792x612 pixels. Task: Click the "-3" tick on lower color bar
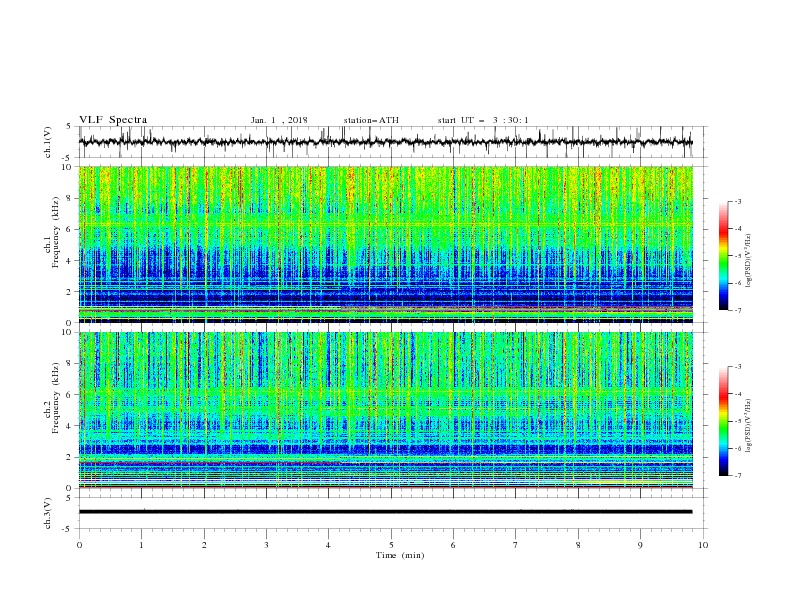(x=738, y=367)
